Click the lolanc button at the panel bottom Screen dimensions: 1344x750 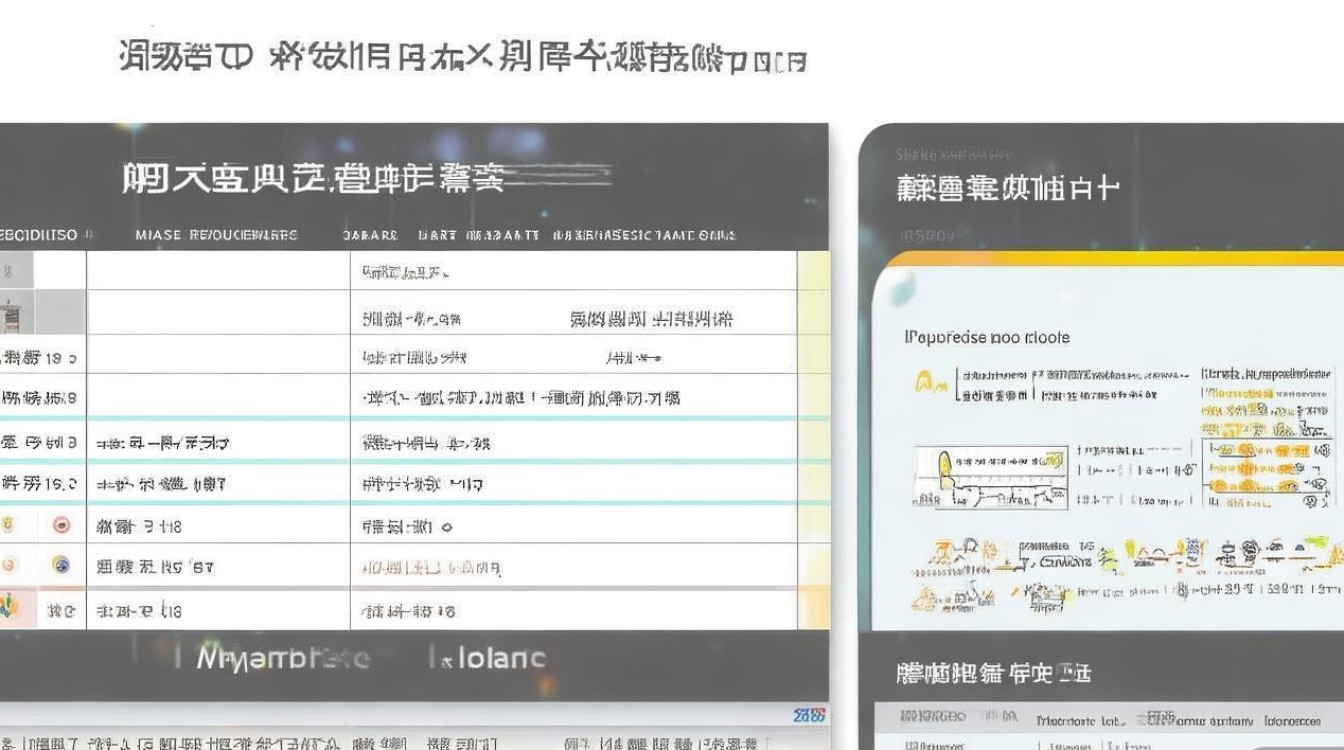[490, 658]
